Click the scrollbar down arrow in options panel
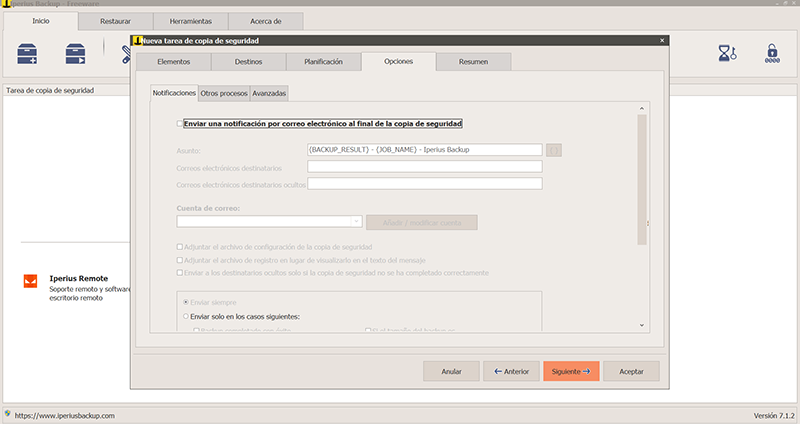Image resolution: width=800 pixels, height=424 pixels. [642, 325]
